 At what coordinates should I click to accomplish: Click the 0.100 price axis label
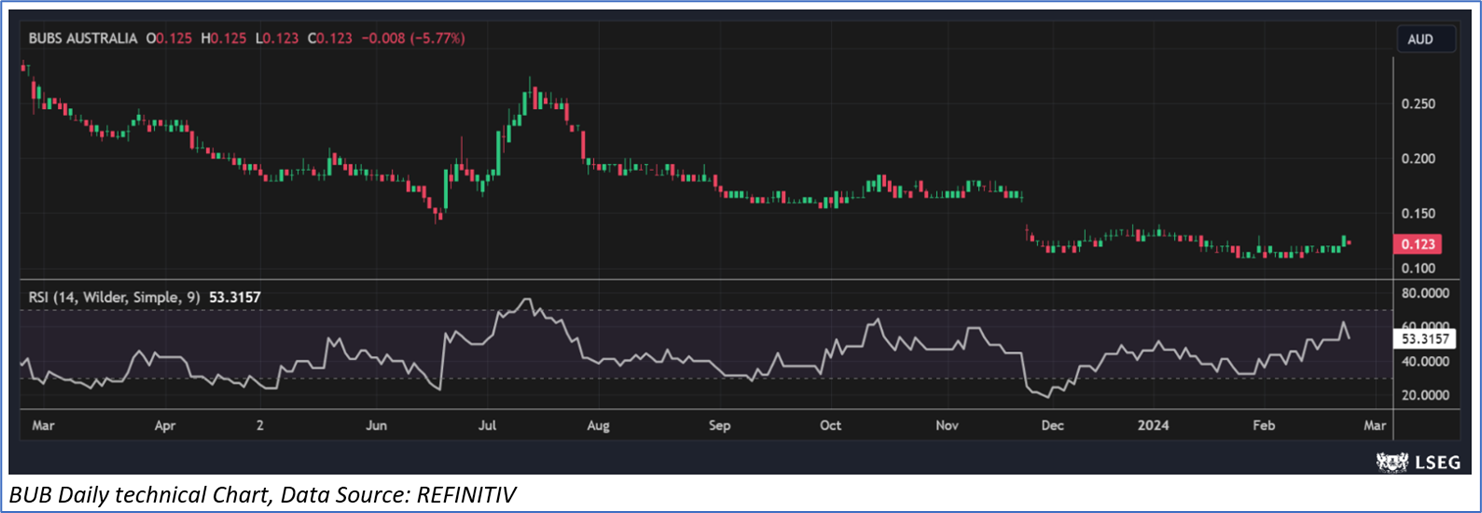[1420, 269]
